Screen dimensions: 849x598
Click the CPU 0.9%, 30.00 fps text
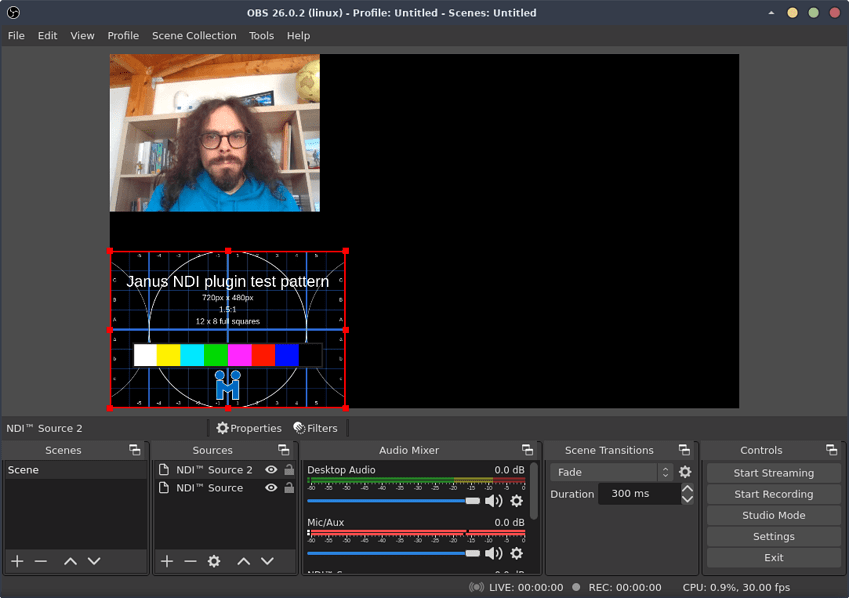[x=736, y=587]
